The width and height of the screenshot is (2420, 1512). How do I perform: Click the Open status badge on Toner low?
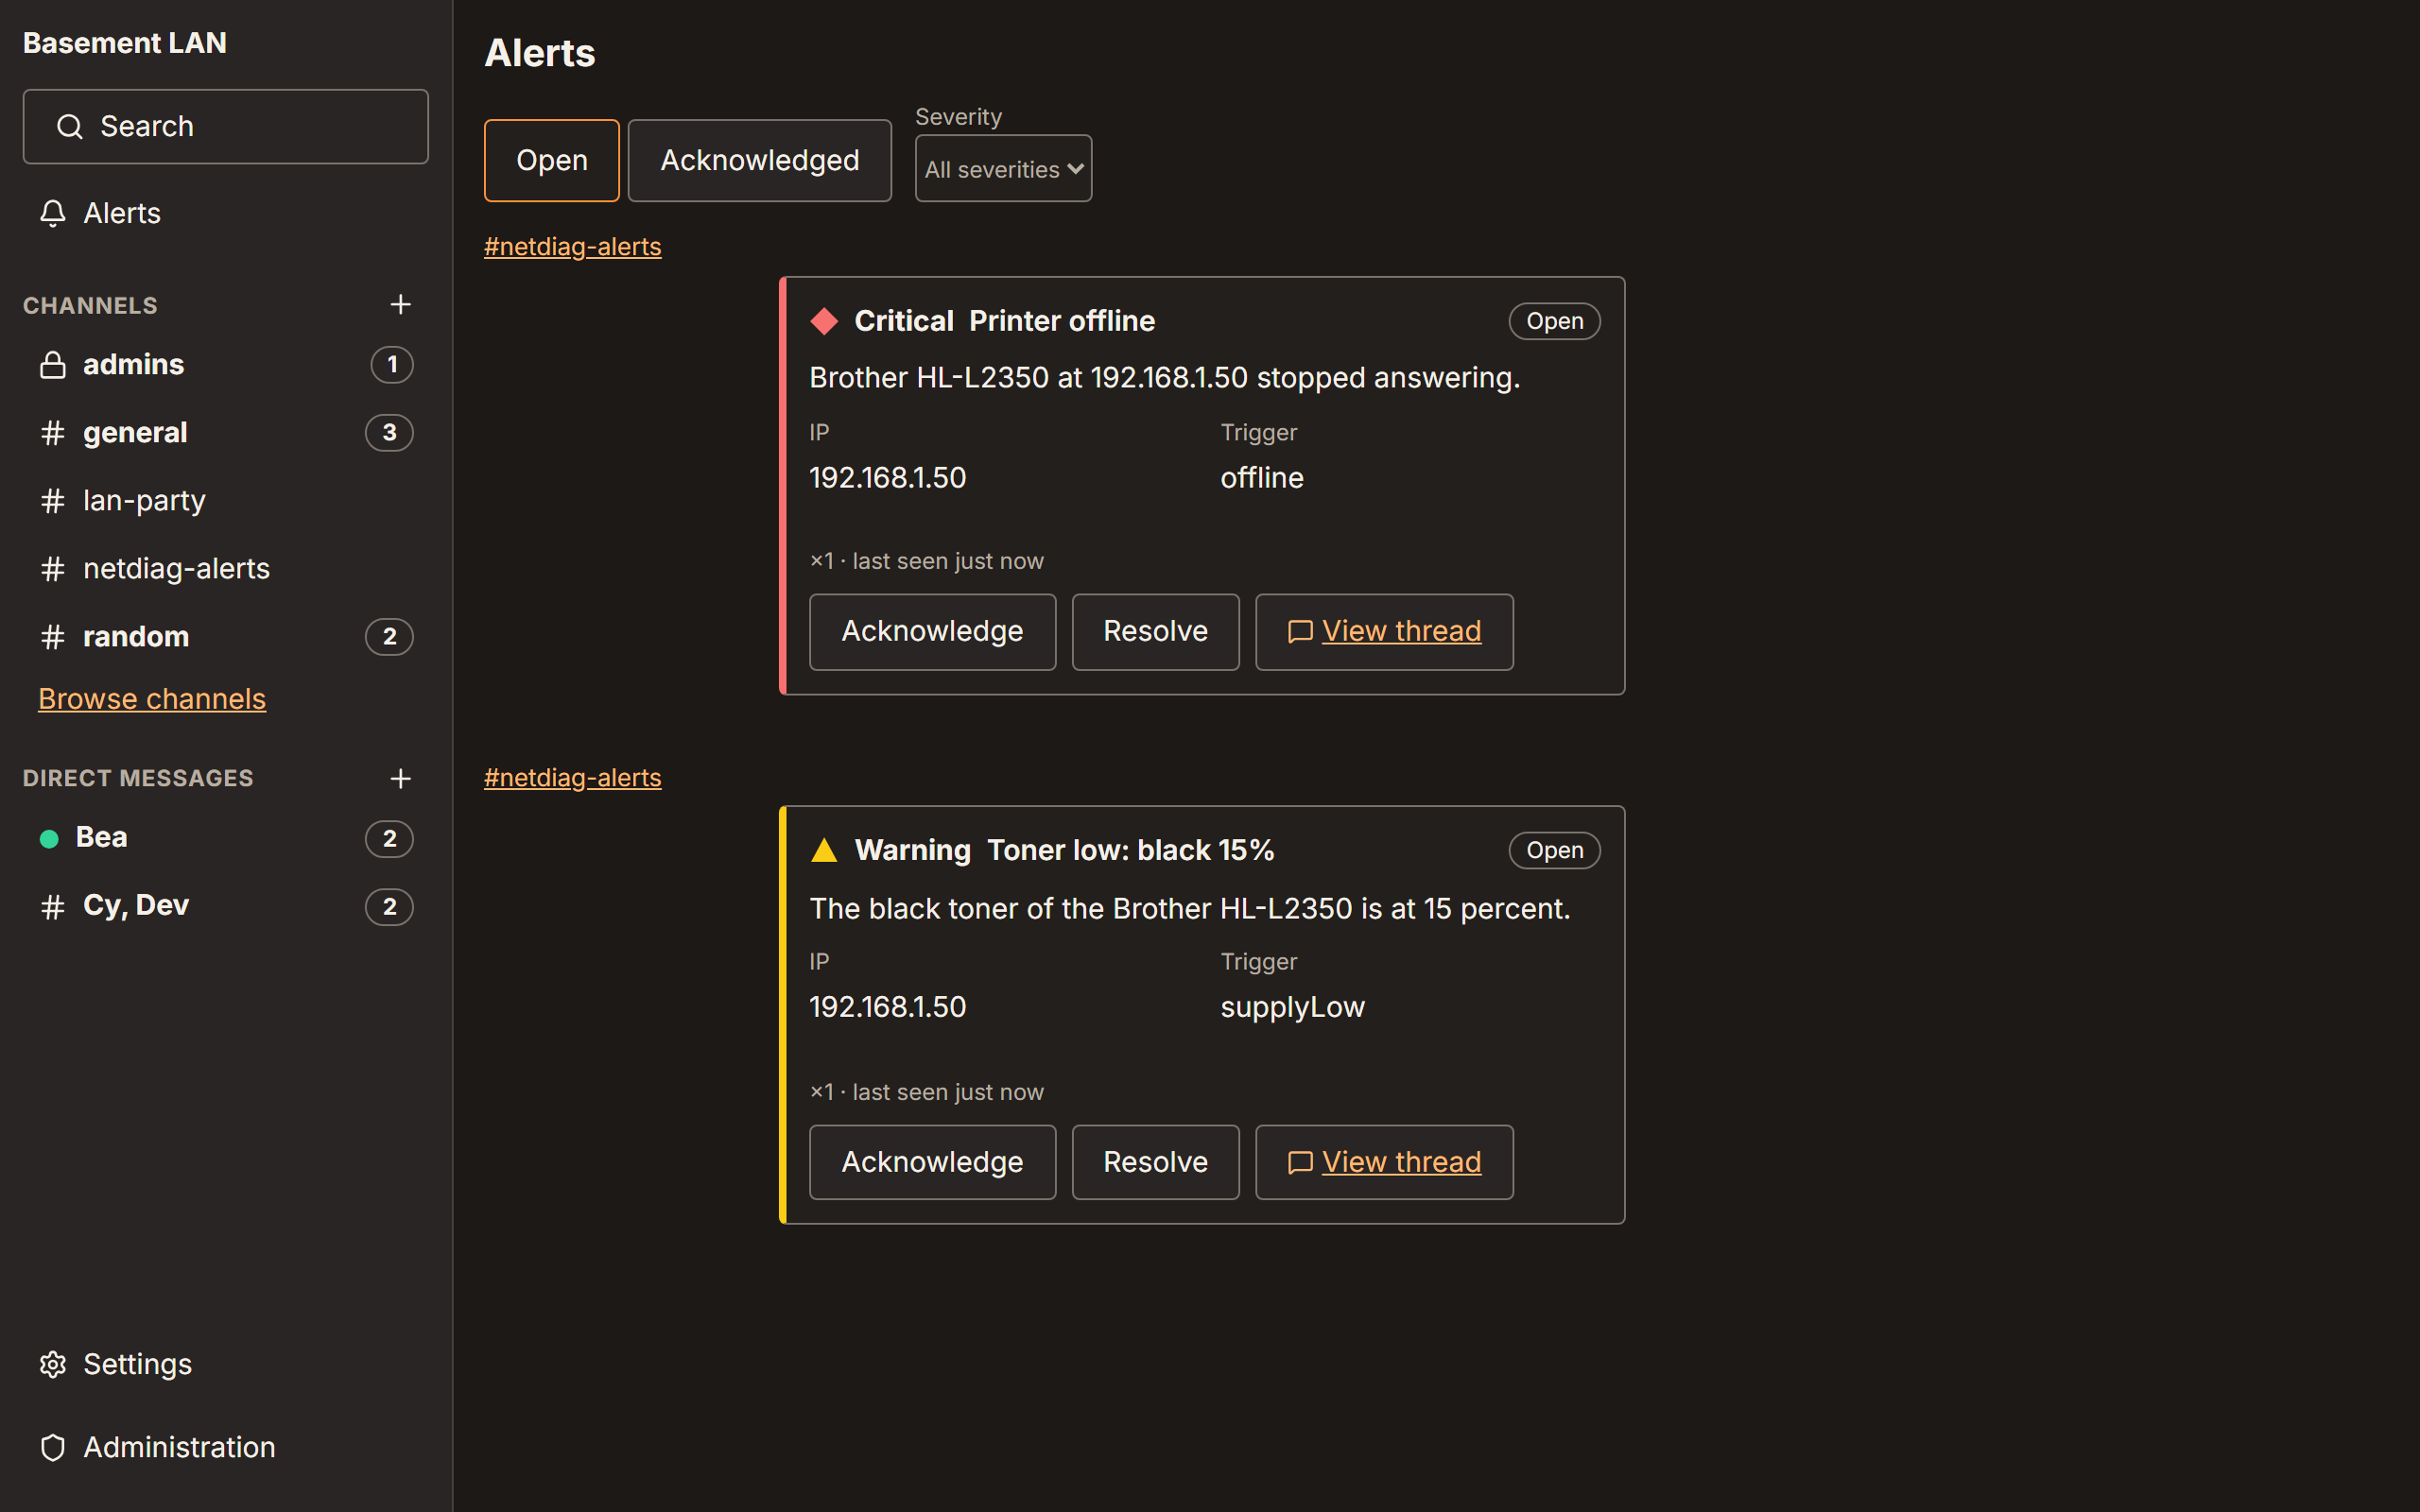tap(1554, 850)
